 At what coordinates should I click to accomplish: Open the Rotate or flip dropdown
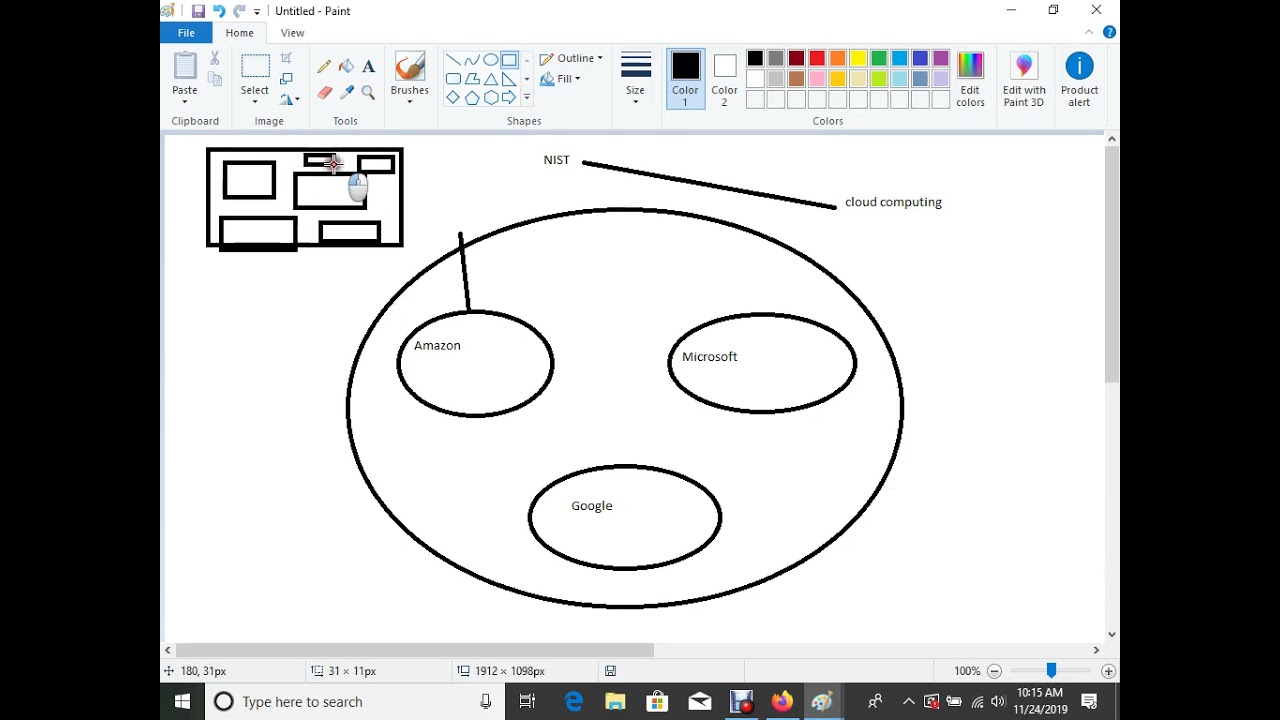click(290, 99)
